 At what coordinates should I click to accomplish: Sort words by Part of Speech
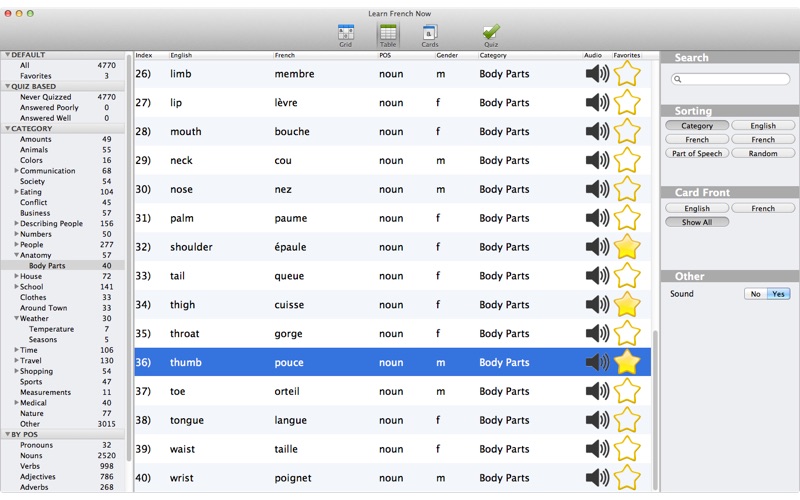click(697, 154)
